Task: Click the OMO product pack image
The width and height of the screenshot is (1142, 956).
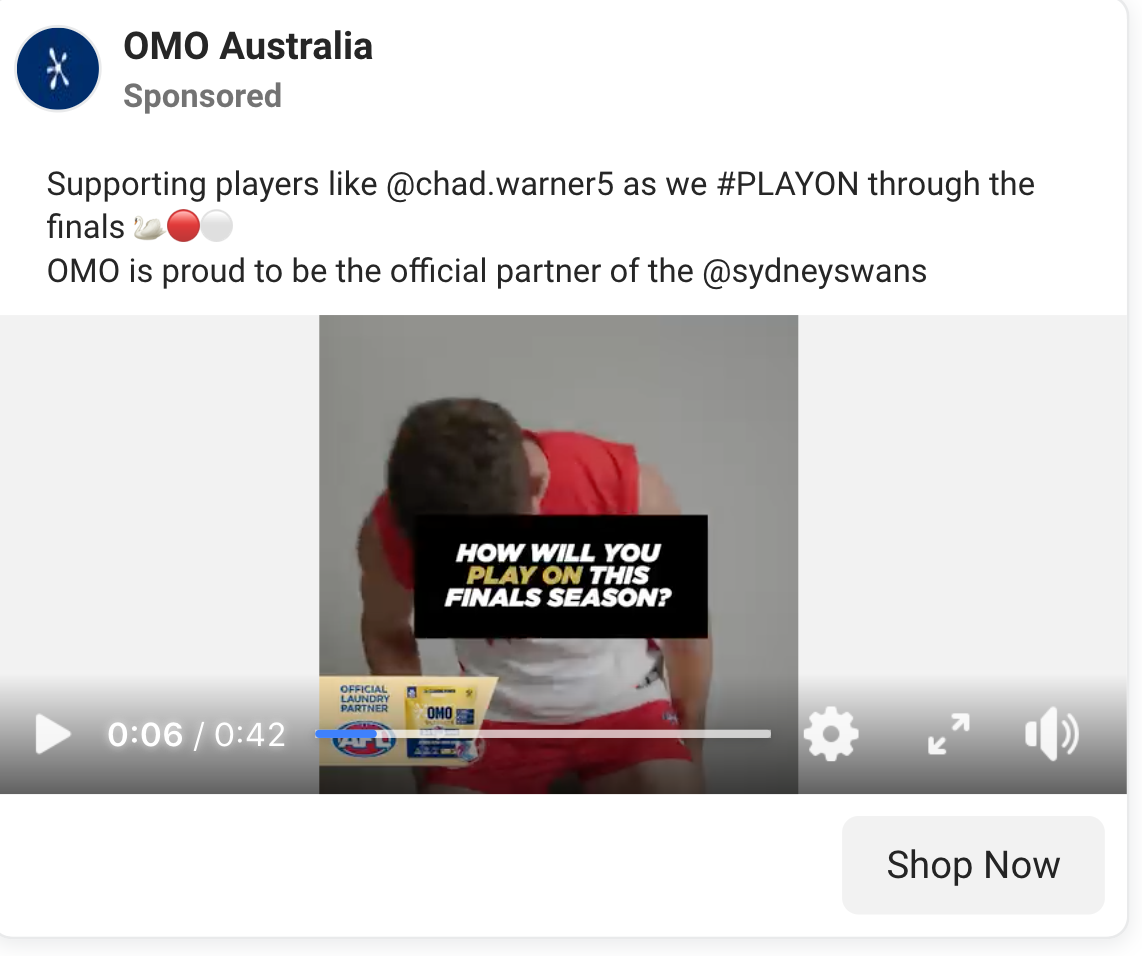Action: [x=441, y=721]
